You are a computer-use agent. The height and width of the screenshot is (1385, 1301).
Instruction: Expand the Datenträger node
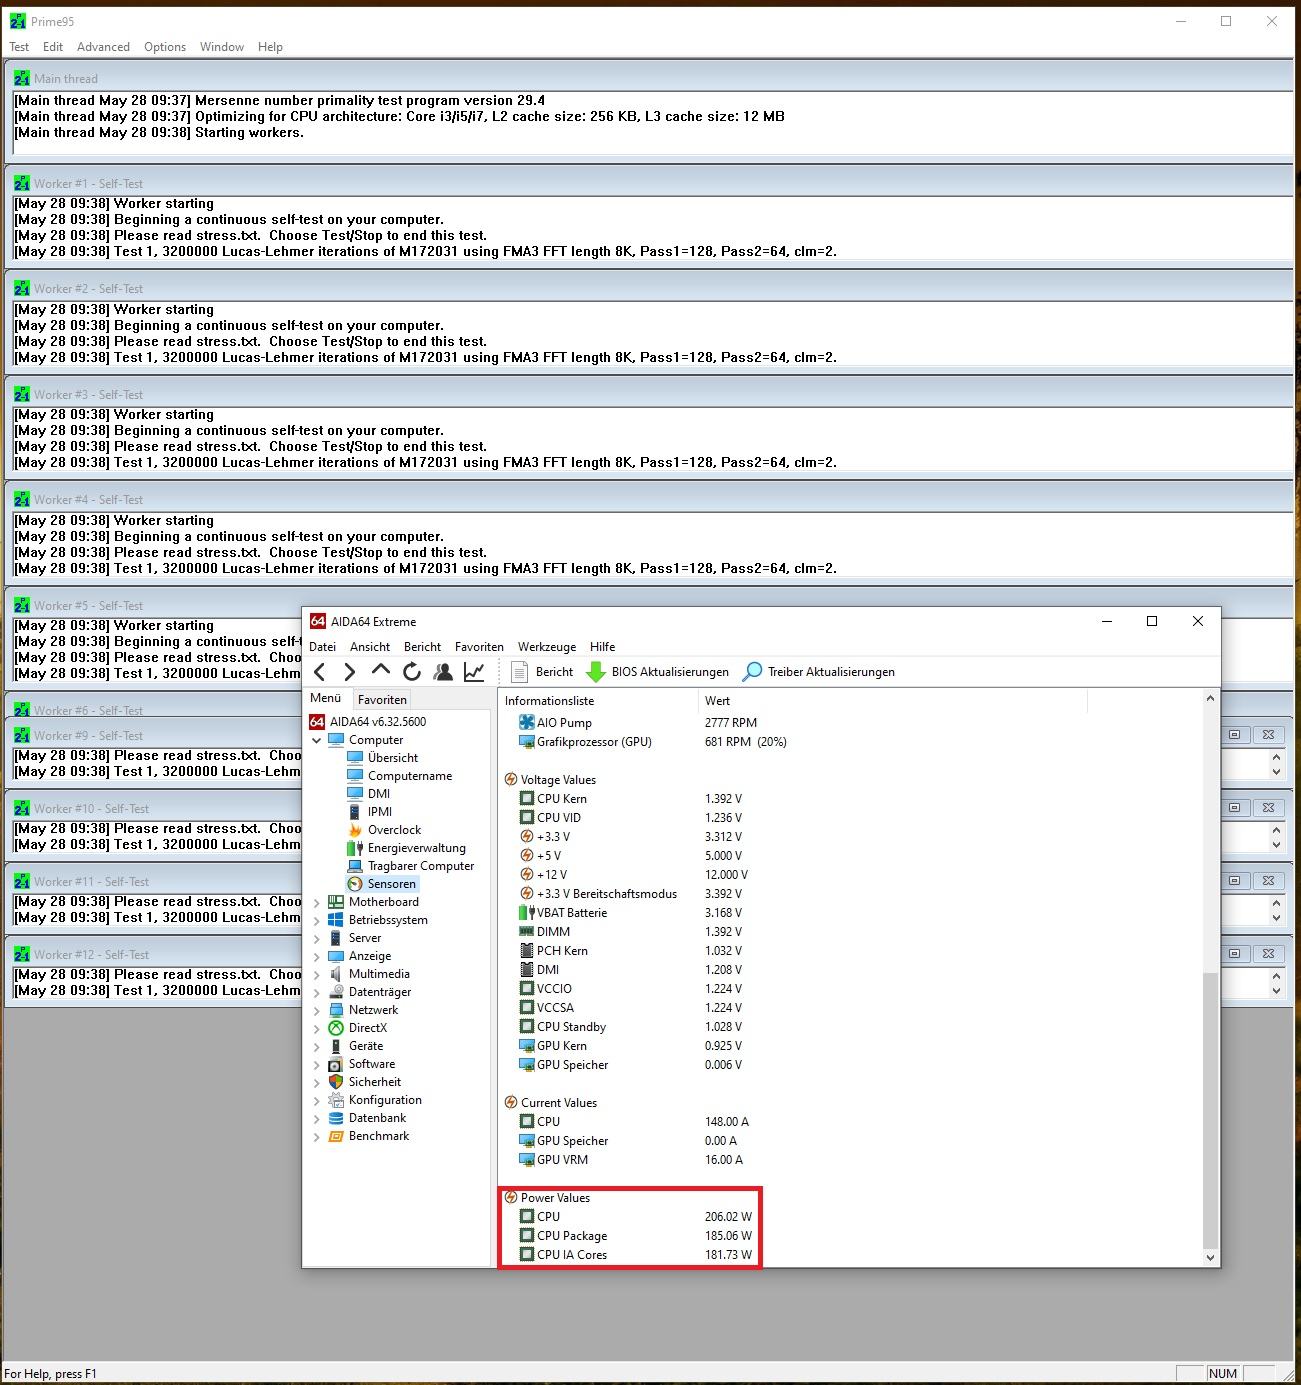317,993
